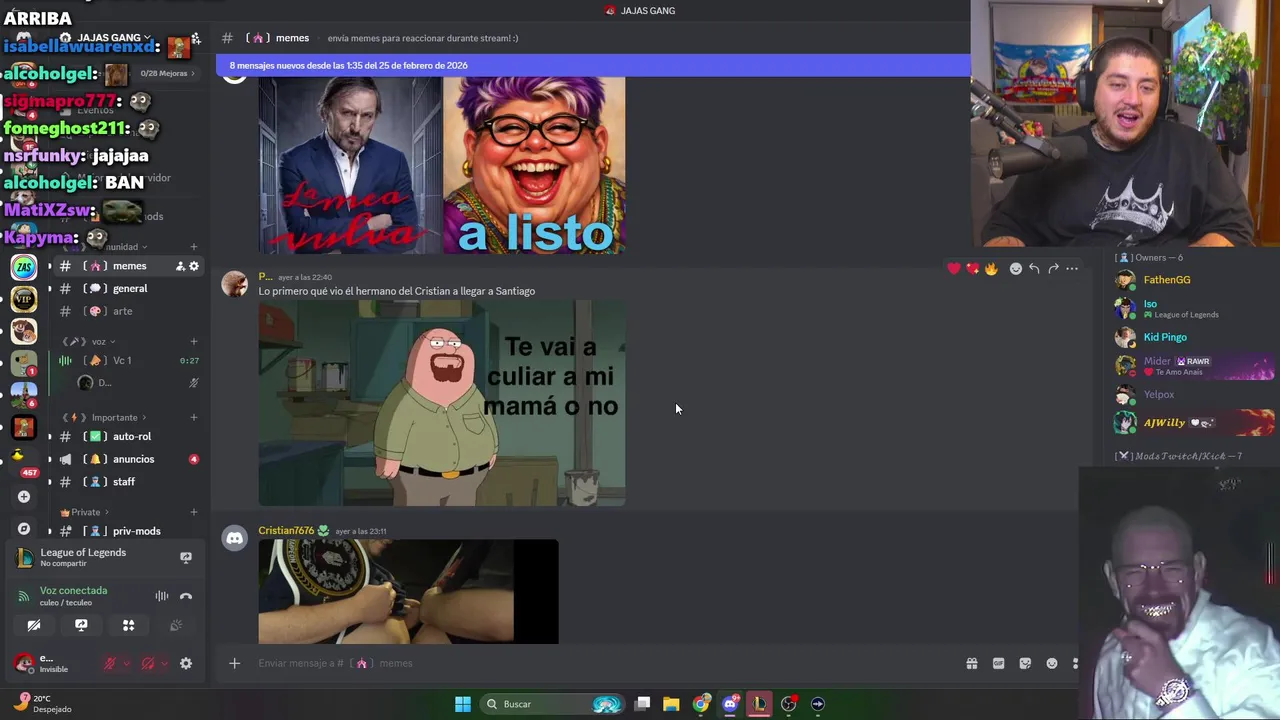Screen dimensions: 1280x720
Task: Open the Windows Start menu
Action: pyautogui.click(x=463, y=704)
